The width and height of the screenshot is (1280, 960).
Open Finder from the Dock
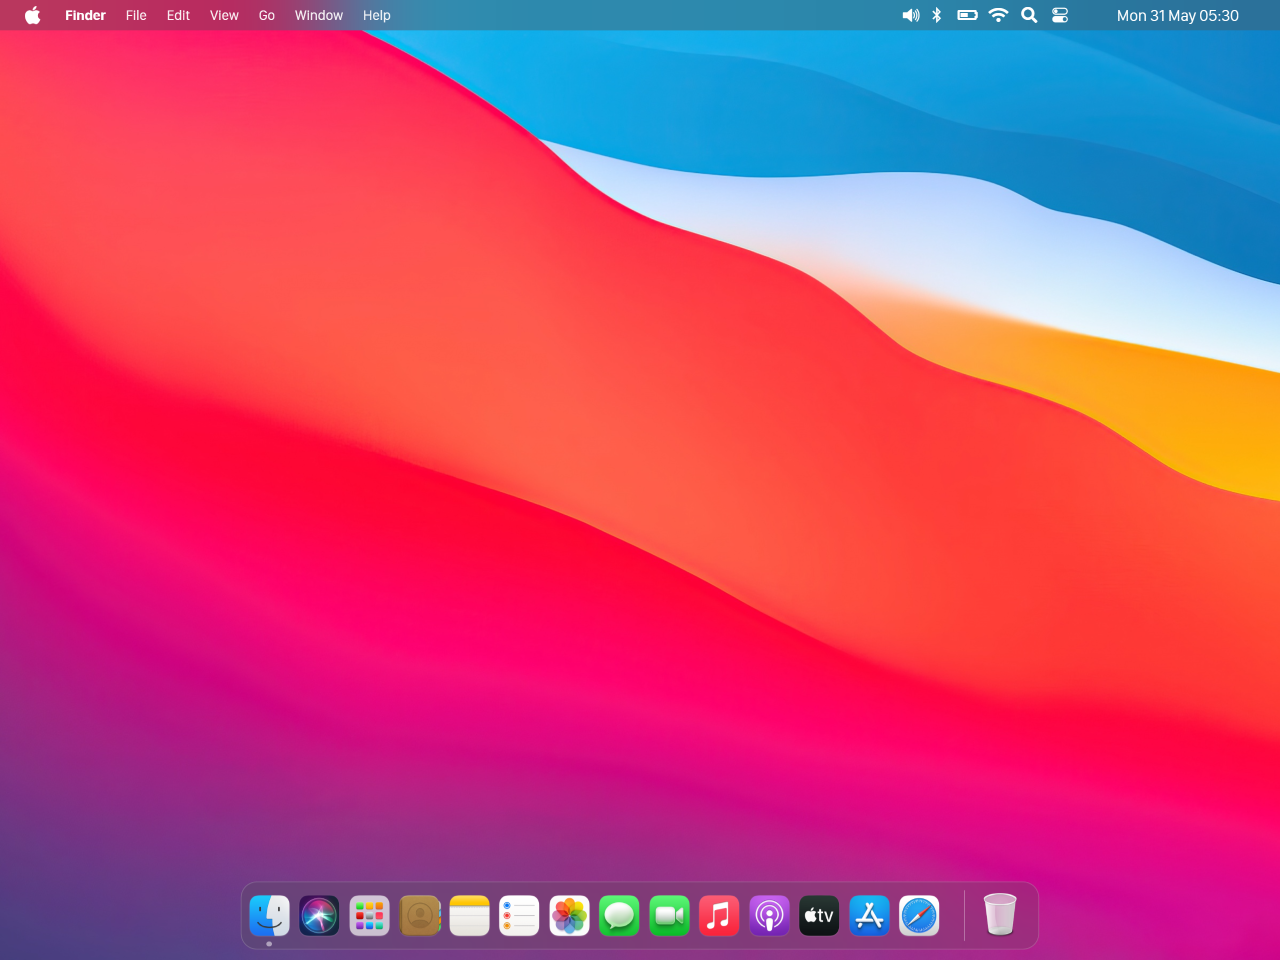pyautogui.click(x=269, y=915)
